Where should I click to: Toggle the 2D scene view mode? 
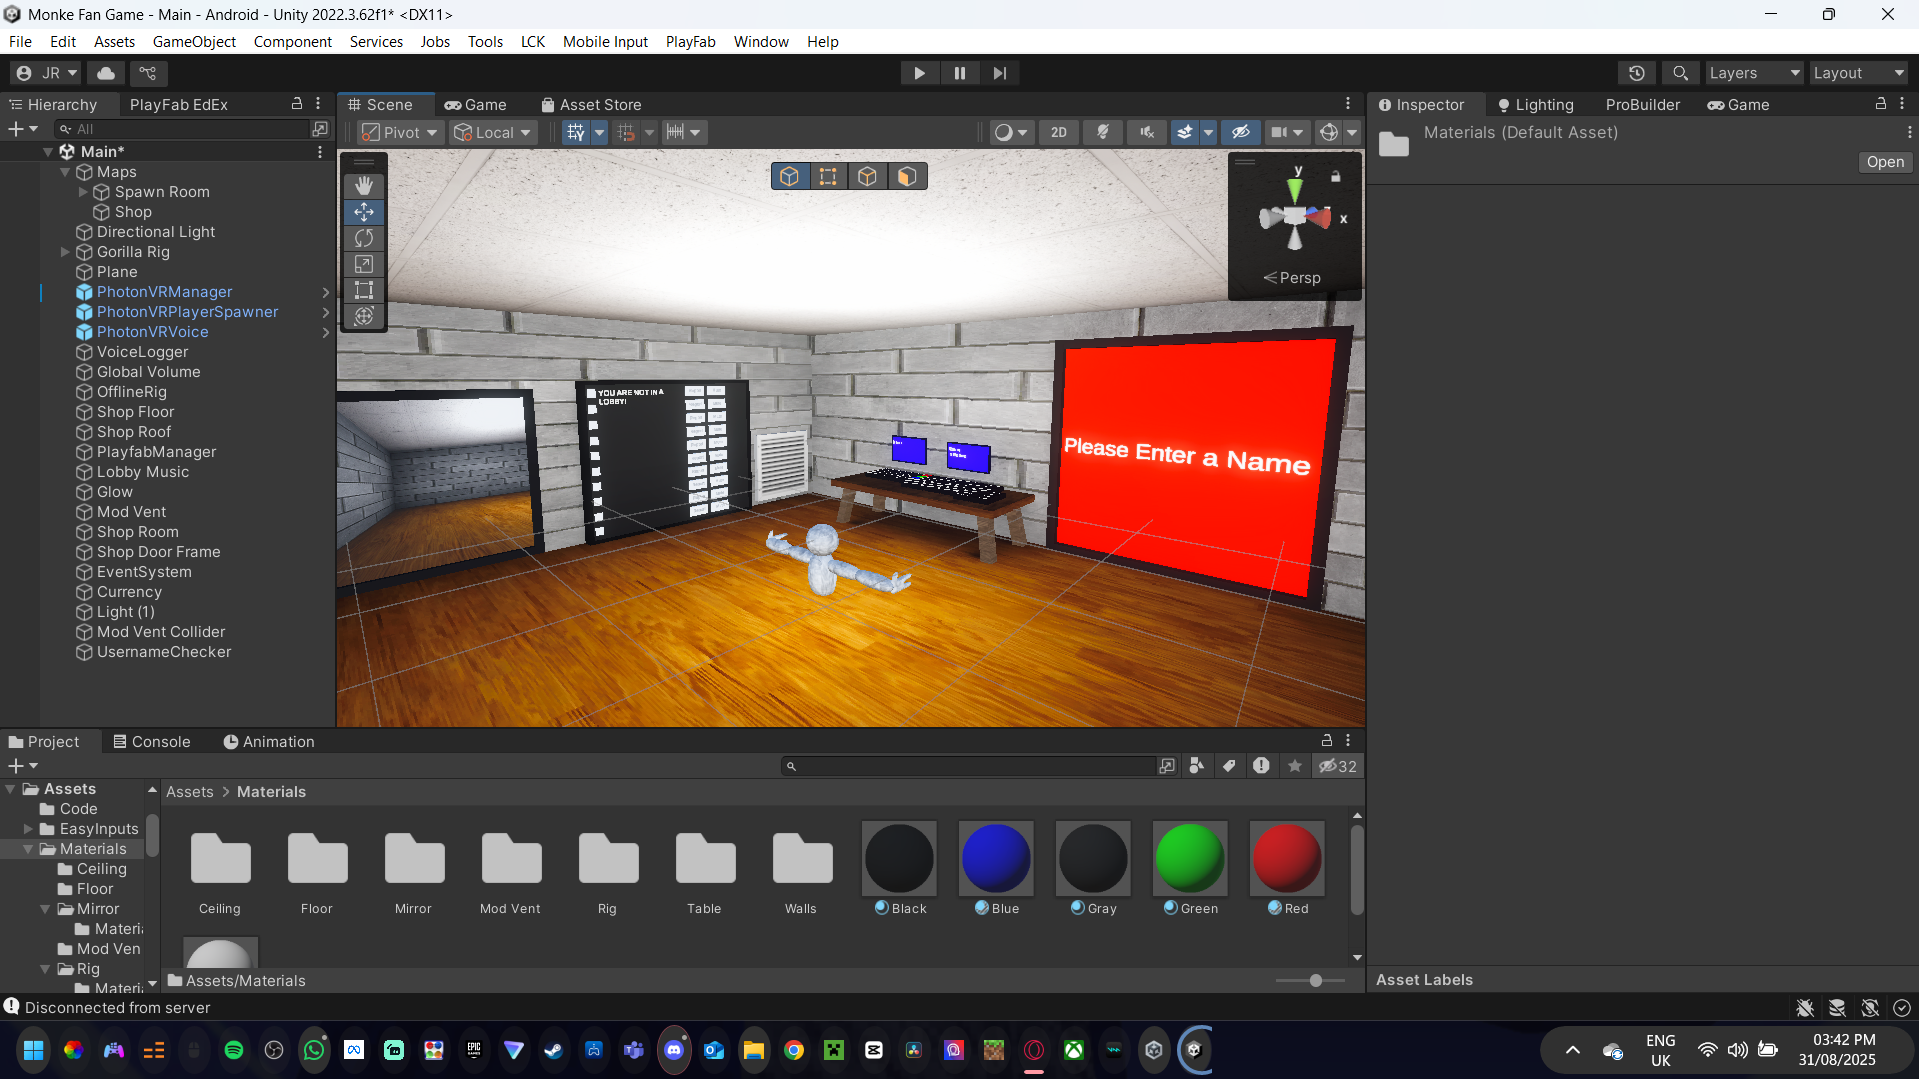pos(1059,132)
